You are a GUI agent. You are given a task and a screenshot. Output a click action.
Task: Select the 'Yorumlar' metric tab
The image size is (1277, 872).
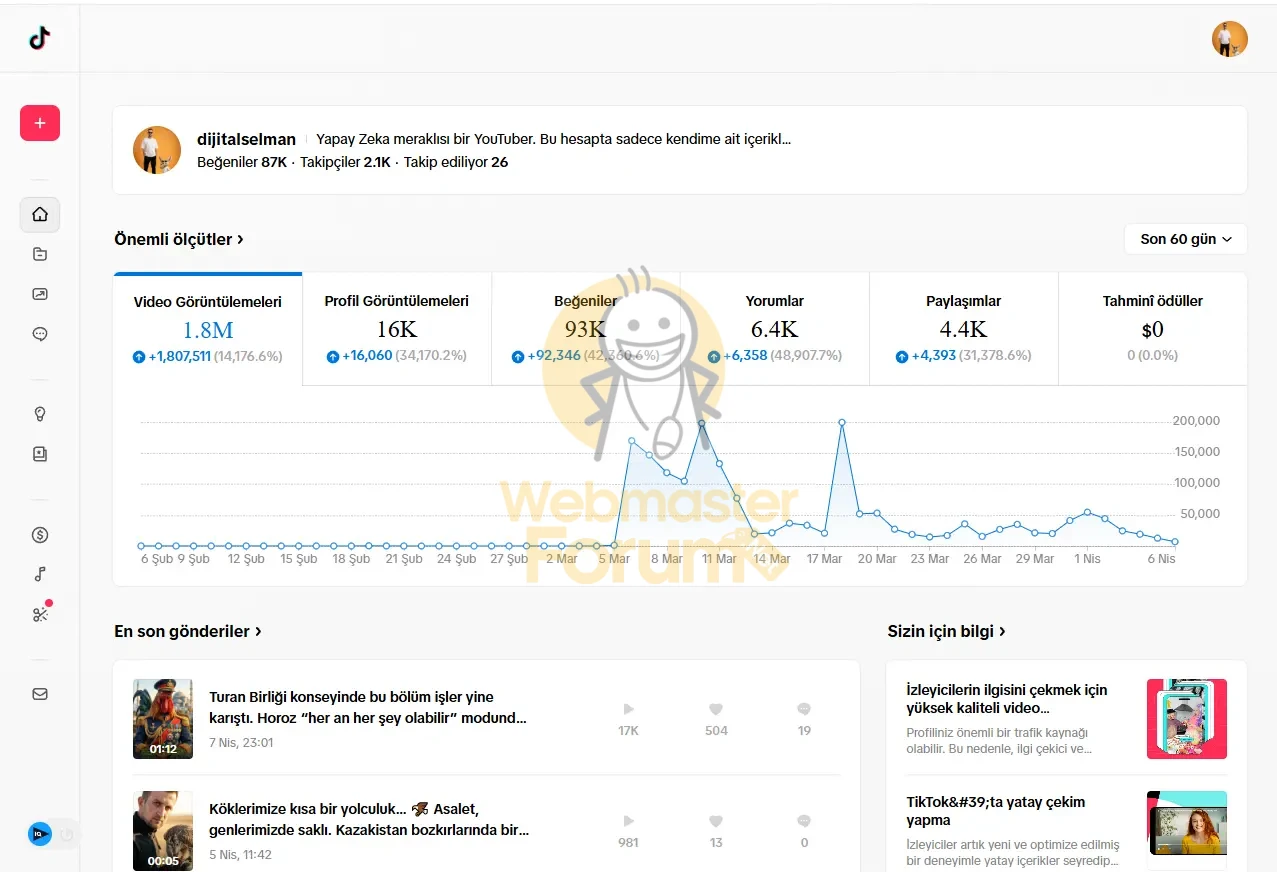pyautogui.click(x=774, y=328)
